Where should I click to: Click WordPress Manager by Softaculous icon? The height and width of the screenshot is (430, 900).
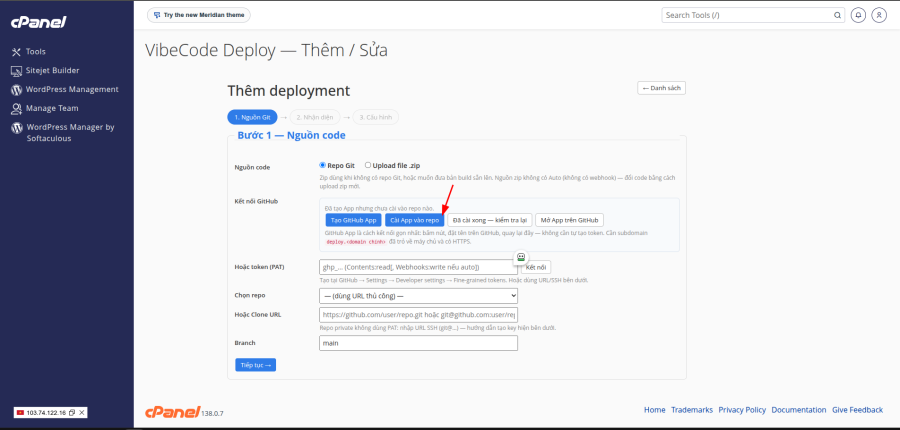click(16, 127)
